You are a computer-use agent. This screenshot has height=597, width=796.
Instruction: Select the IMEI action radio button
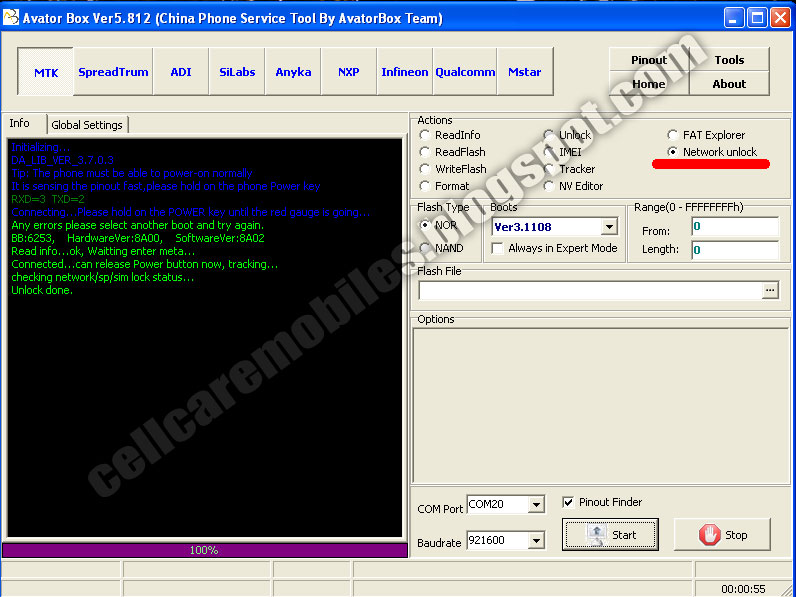click(x=549, y=152)
